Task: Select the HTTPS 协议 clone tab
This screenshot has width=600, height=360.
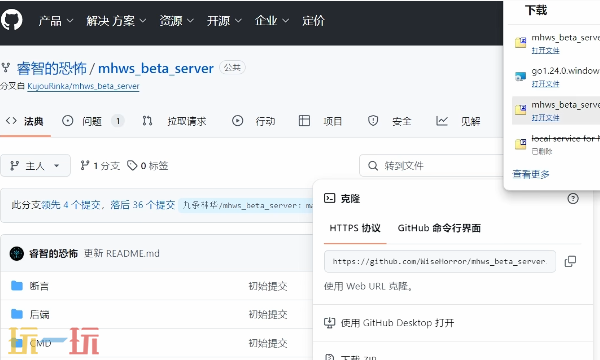Action: [x=355, y=228]
